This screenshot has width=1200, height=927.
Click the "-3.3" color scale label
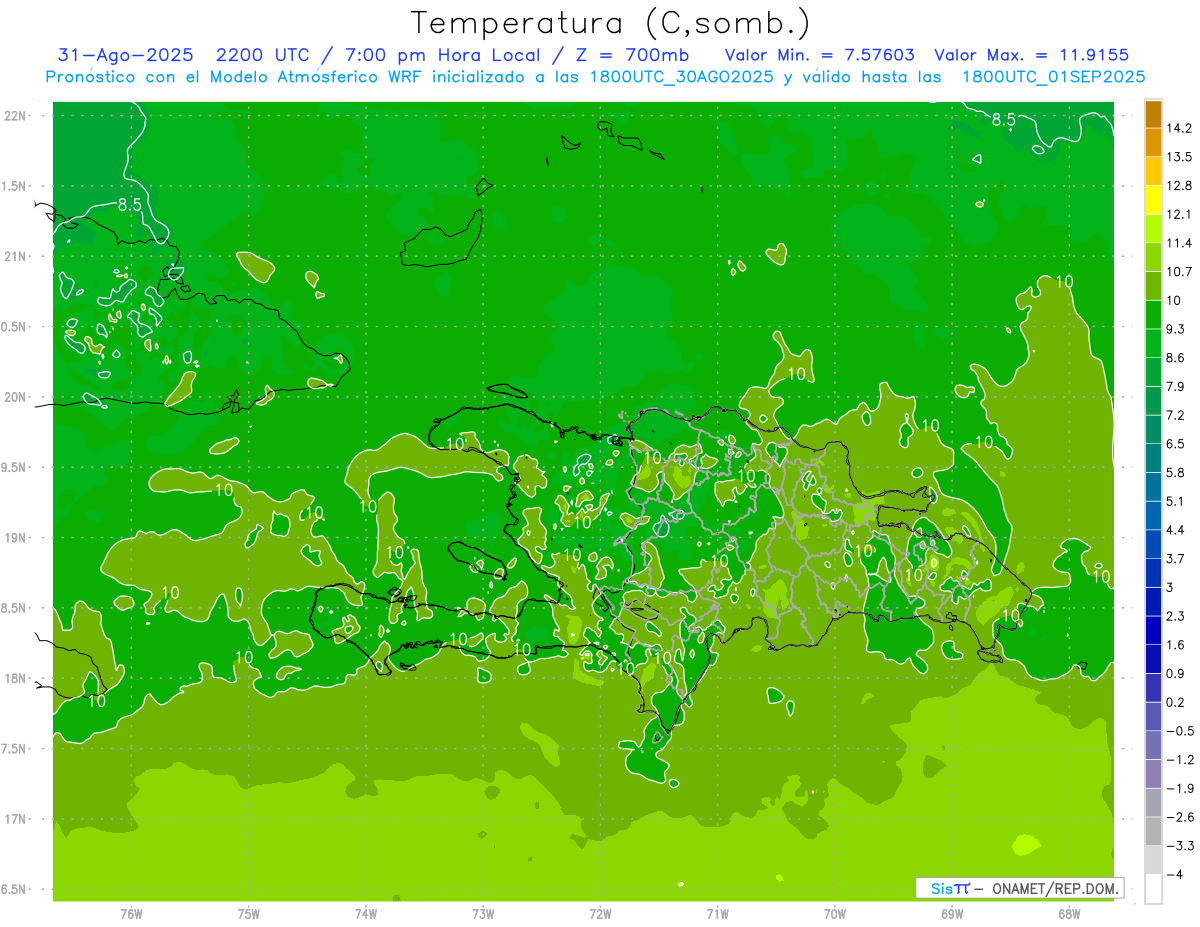(1180, 846)
